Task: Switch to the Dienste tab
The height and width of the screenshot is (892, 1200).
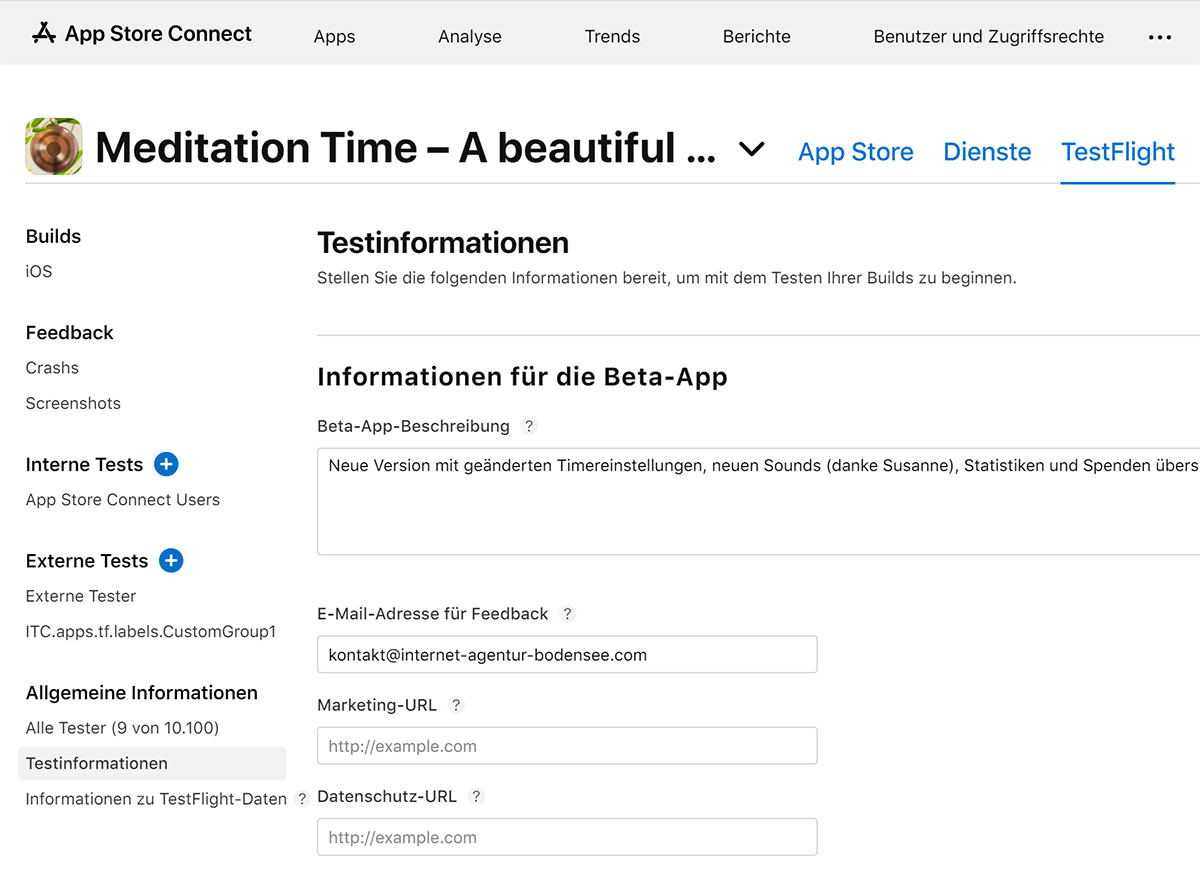Action: pyautogui.click(x=987, y=152)
